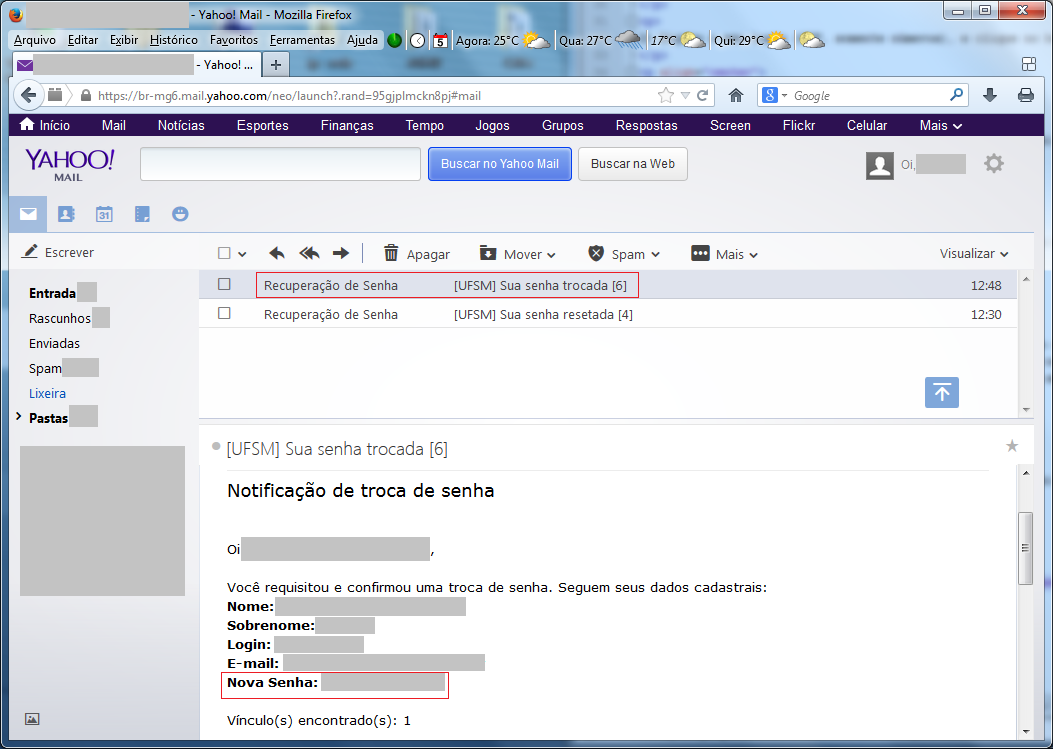The width and height of the screenshot is (1053, 749).
Task: Click the message body scrollbar thumb
Action: pos(1025,548)
